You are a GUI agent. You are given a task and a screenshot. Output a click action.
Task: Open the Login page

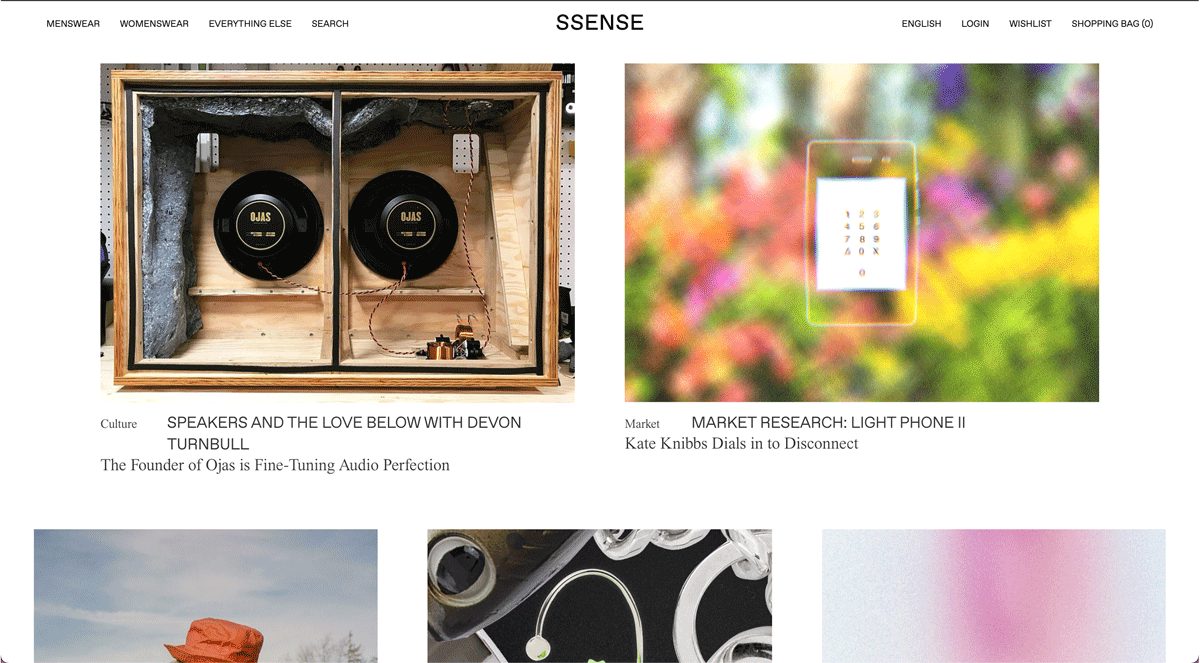975,24
